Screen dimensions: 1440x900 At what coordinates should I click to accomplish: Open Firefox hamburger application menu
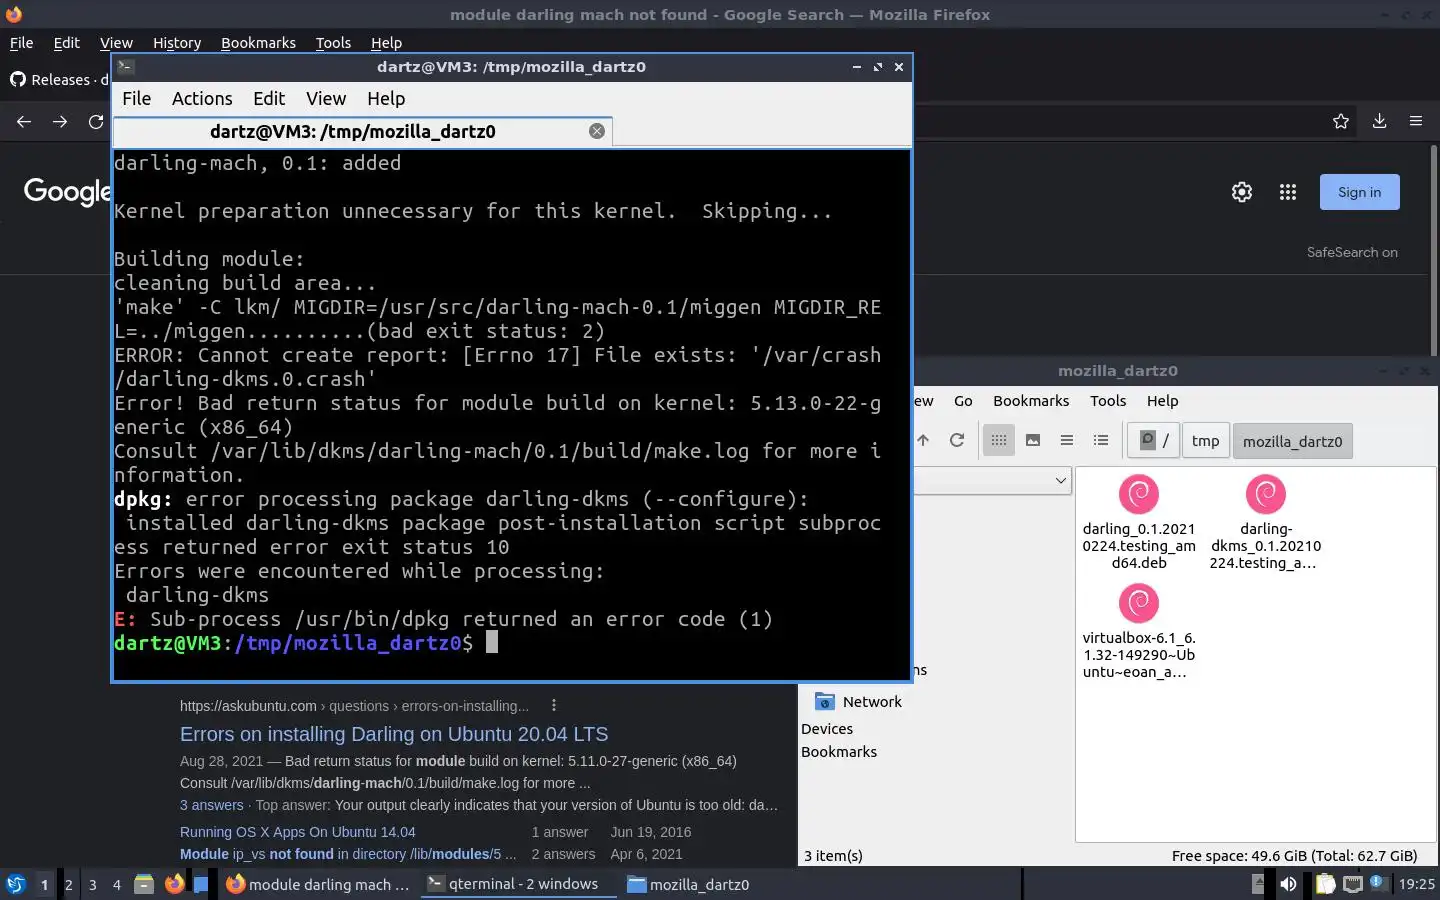pos(1415,121)
